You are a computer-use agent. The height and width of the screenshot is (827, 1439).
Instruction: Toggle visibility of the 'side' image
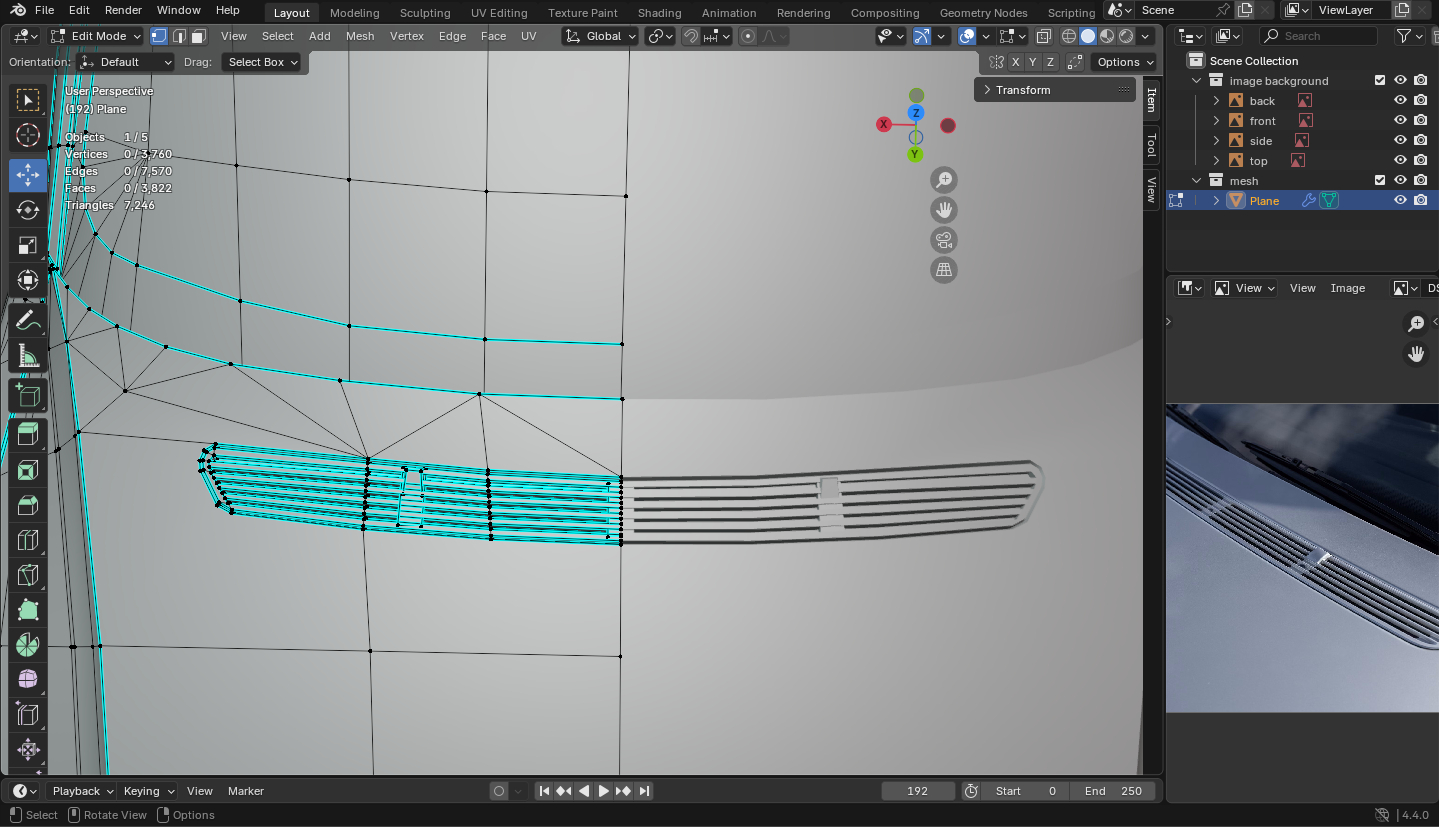coord(1400,141)
